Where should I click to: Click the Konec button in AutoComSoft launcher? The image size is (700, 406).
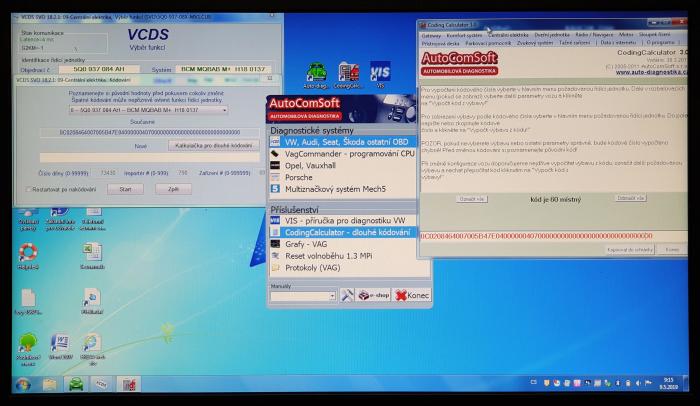412,296
